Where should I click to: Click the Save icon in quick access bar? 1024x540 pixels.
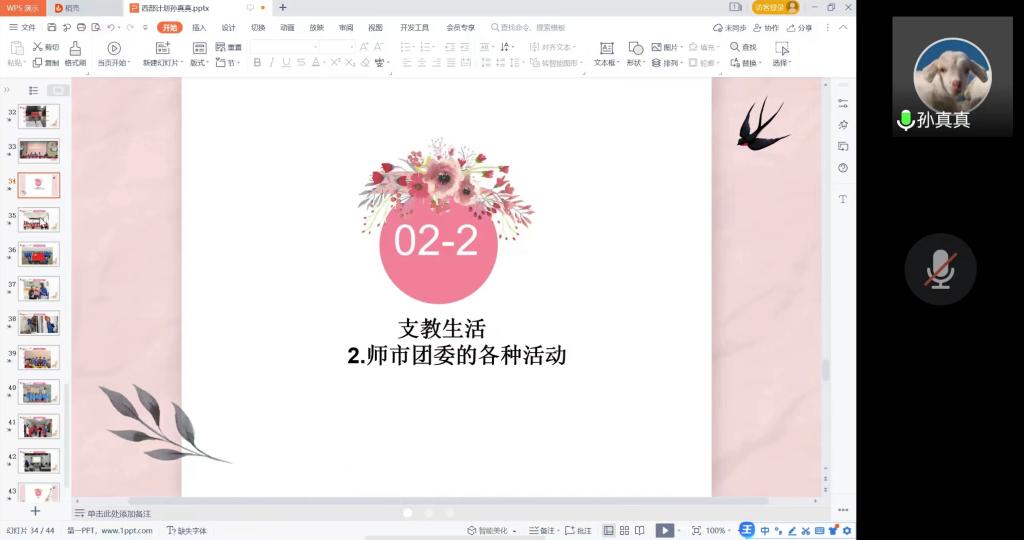click(x=48, y=27)
